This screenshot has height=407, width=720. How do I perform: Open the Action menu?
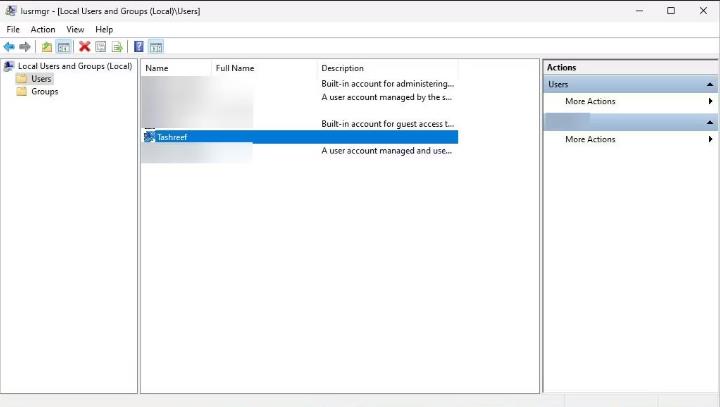43,30
